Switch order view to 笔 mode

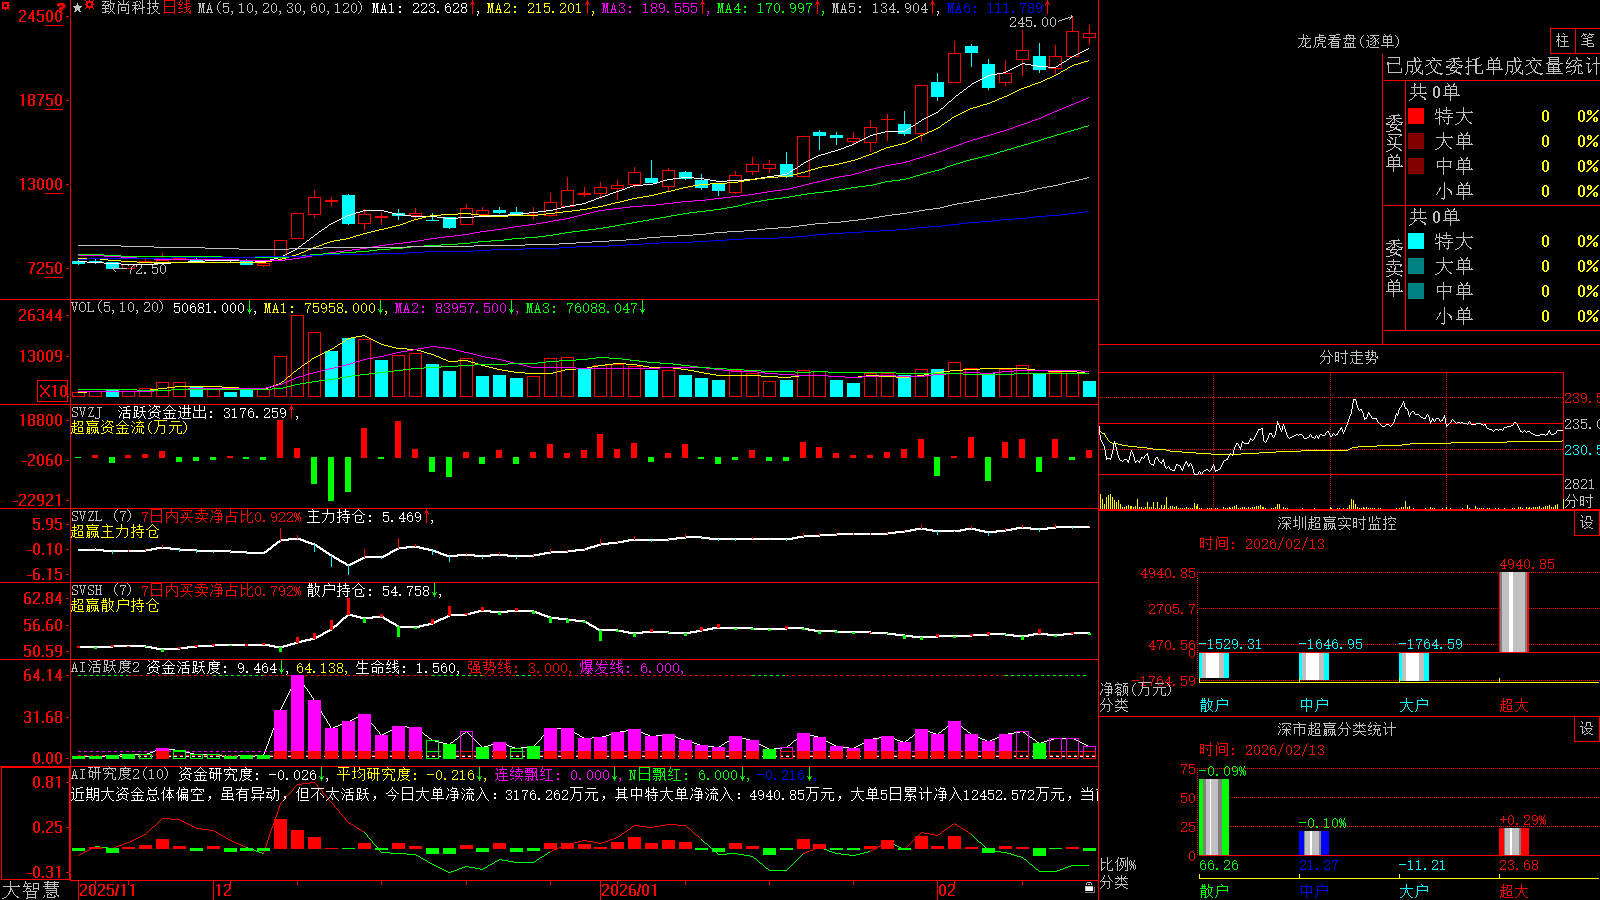pyautogui.click(x=1588, y=41)
